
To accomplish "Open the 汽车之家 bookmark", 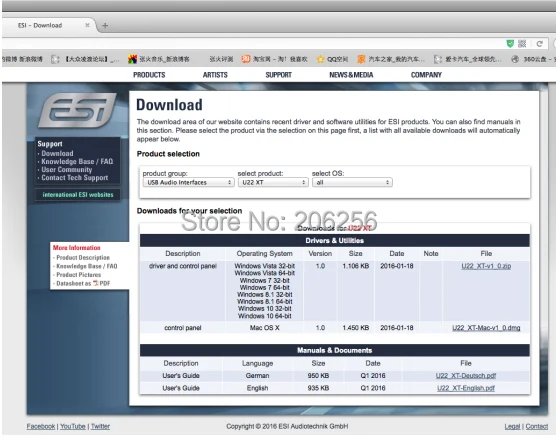I will [x=391, y=59].
